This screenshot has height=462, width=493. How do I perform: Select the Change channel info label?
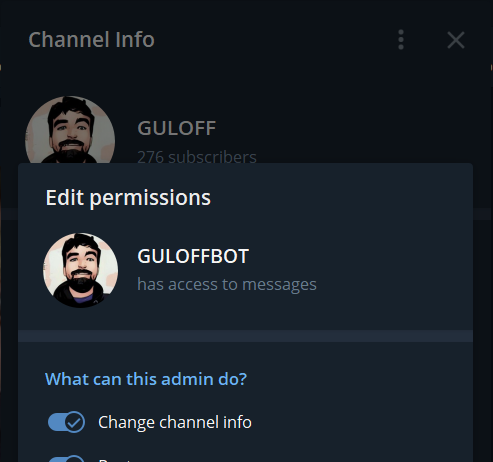coord(175,422)
